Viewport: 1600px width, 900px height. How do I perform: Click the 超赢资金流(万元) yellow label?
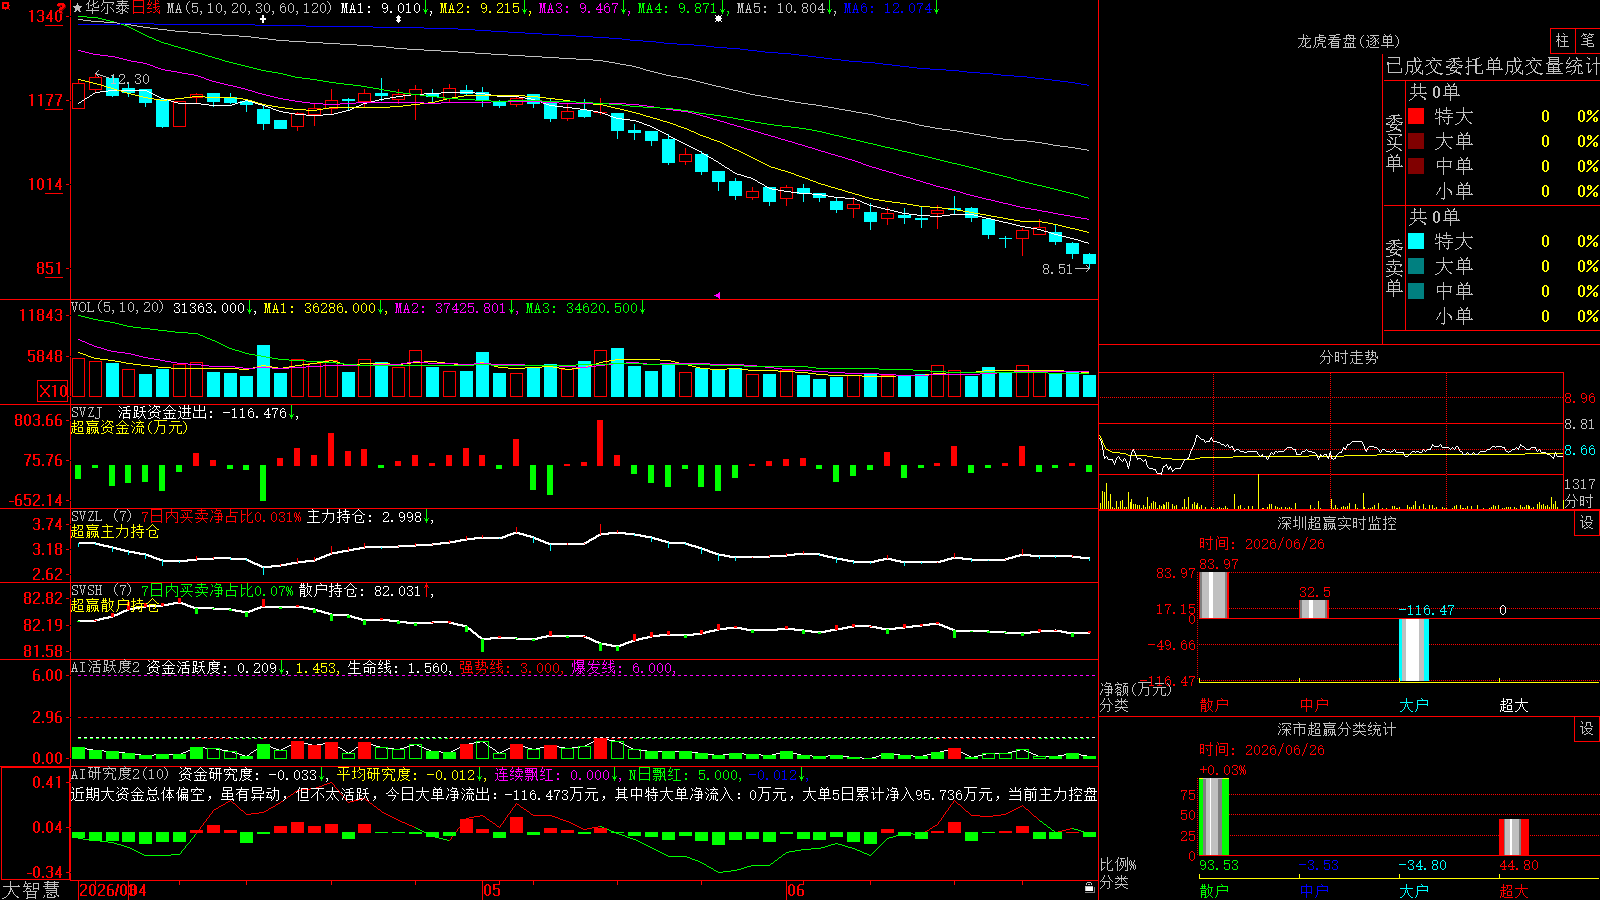pyautogui.click(x=129, y=427)
